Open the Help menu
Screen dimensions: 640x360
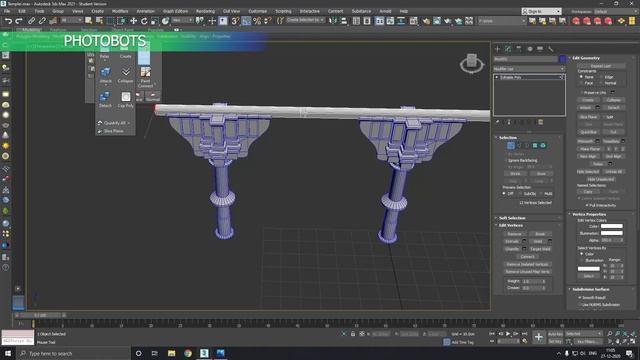404,11
